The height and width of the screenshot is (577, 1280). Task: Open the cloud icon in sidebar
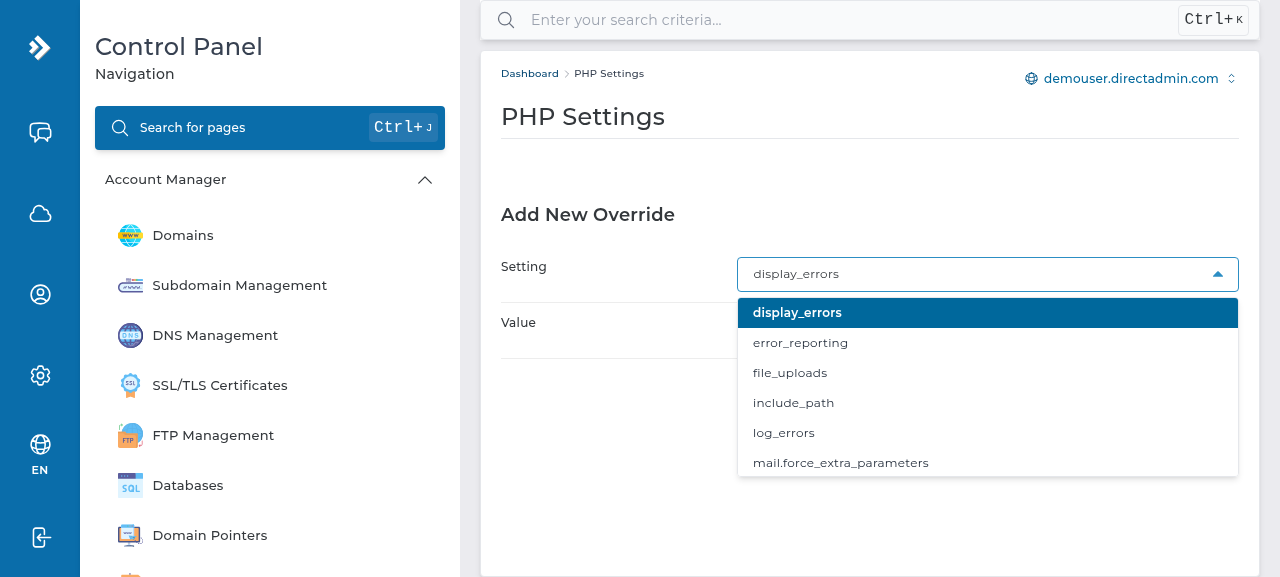coord(40,213)
